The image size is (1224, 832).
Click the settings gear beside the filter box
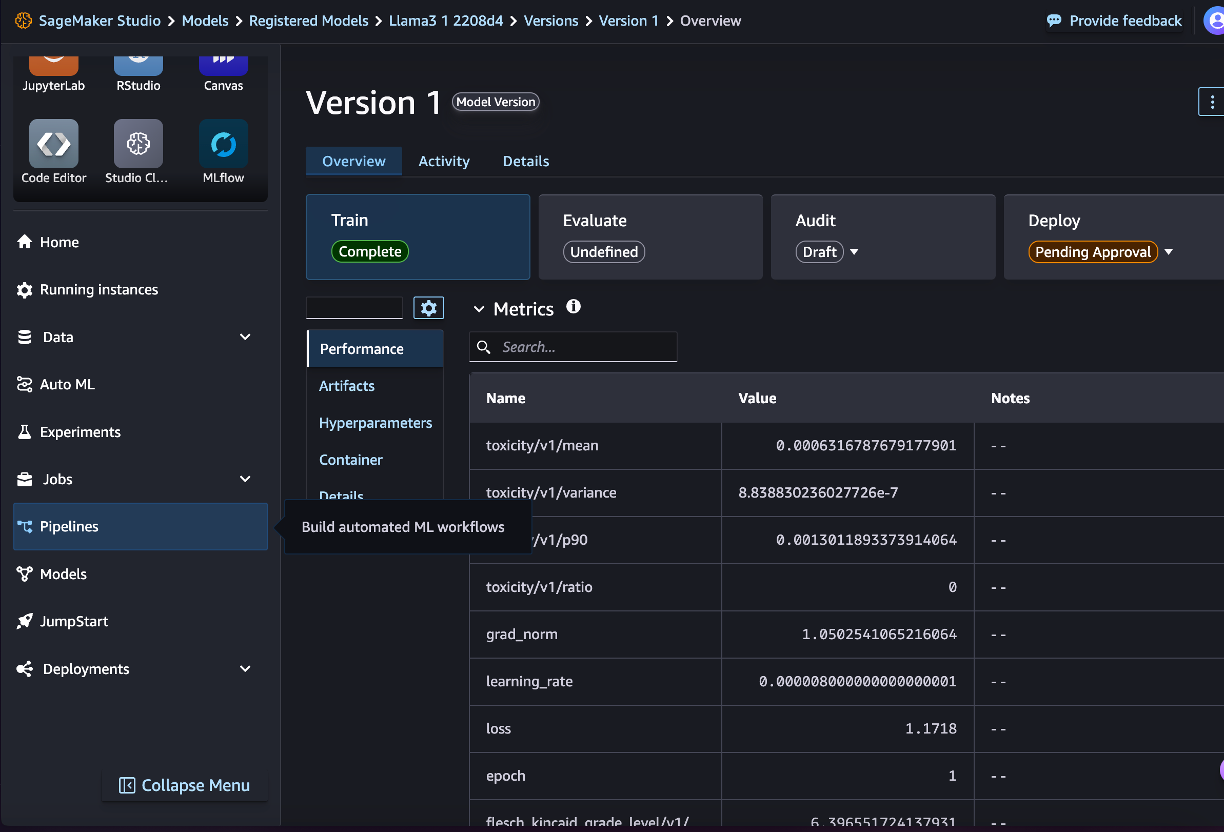[428, 307]
